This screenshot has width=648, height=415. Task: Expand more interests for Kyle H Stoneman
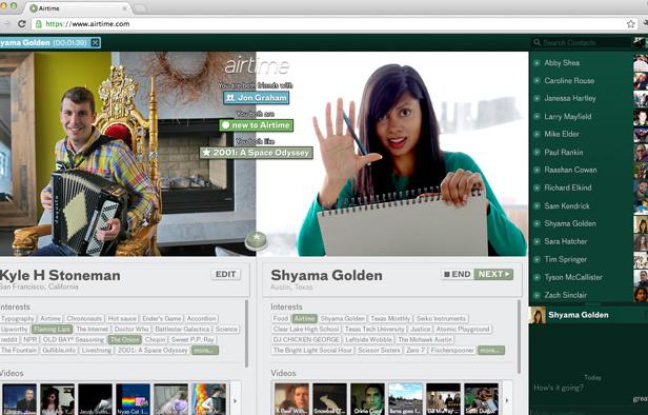205,351
